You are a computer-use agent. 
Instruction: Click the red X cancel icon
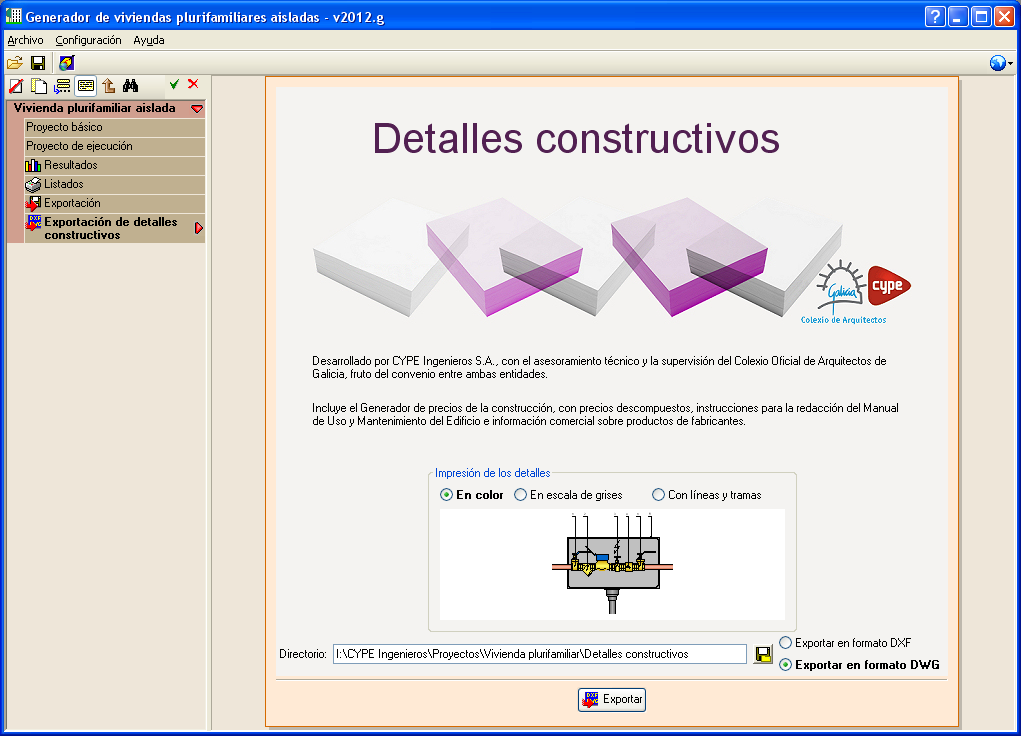pyautogui.click(x=193, y=84)
